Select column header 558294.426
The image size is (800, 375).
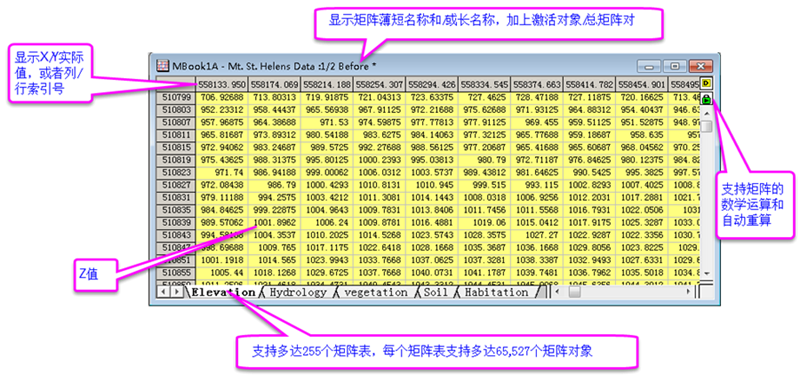point(432,84)
